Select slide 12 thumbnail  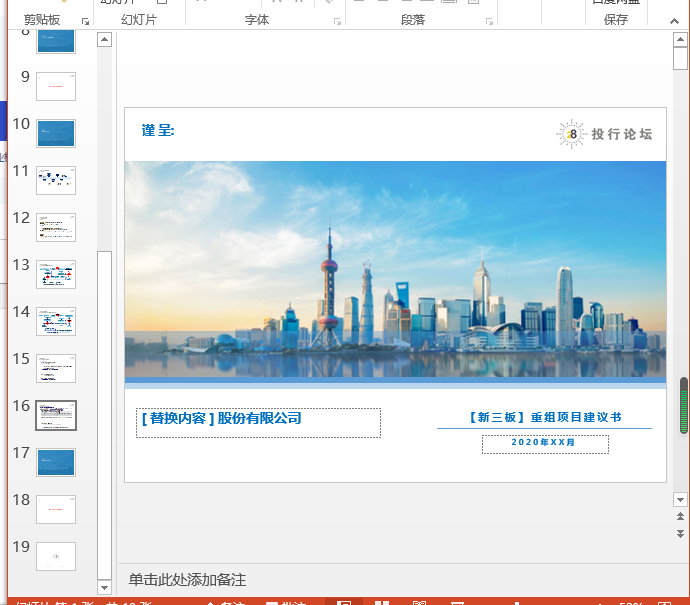pyautogui.click(x=56, y=227)
